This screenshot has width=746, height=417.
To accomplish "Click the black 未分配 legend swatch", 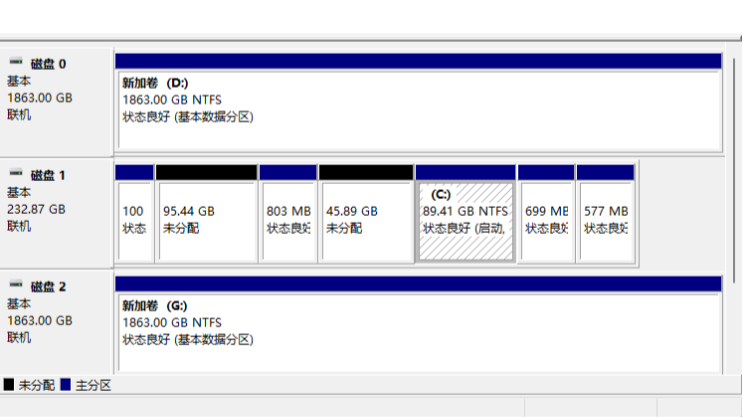I will (x=9, y=385).
